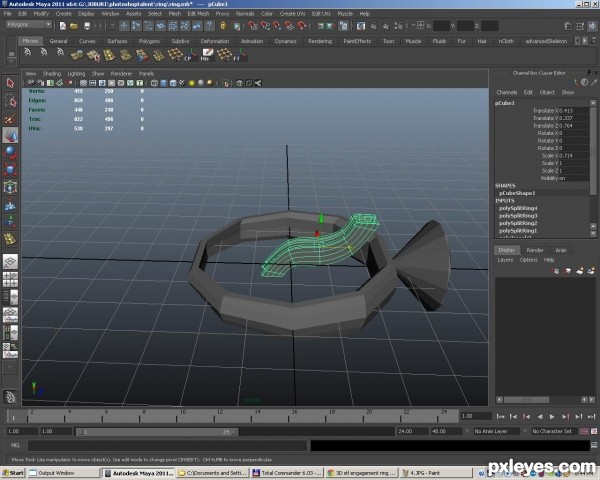600x480 pixels.
Task: Toggle wireframe display in viewport toolbar
Action: tap(154, 83)
